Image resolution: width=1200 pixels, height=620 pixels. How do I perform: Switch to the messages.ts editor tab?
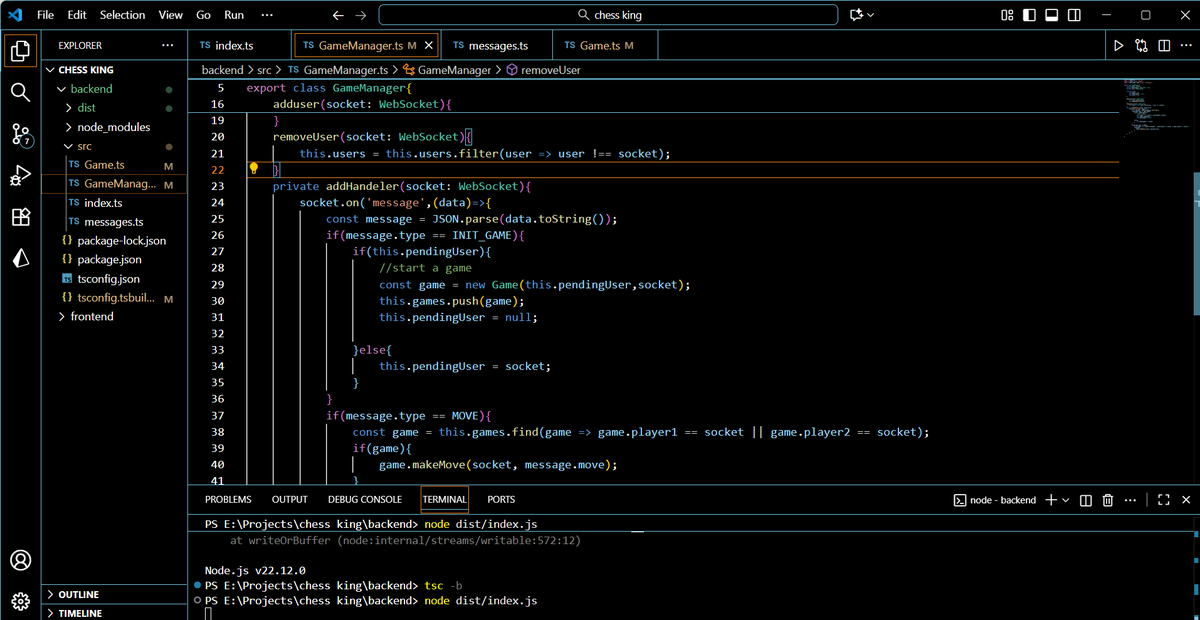496,45
